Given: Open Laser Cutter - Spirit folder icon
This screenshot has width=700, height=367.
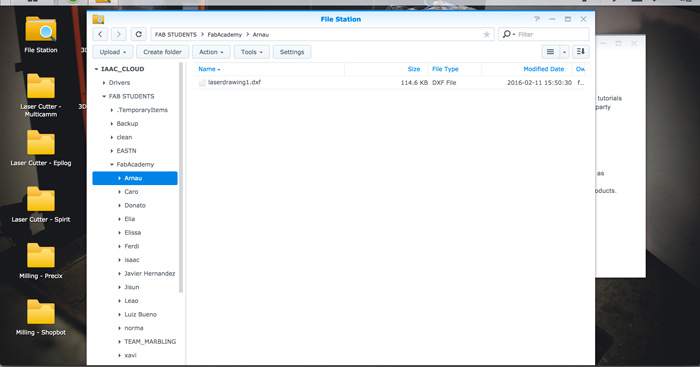Looking at the screenshot, I should pos(41,199).
